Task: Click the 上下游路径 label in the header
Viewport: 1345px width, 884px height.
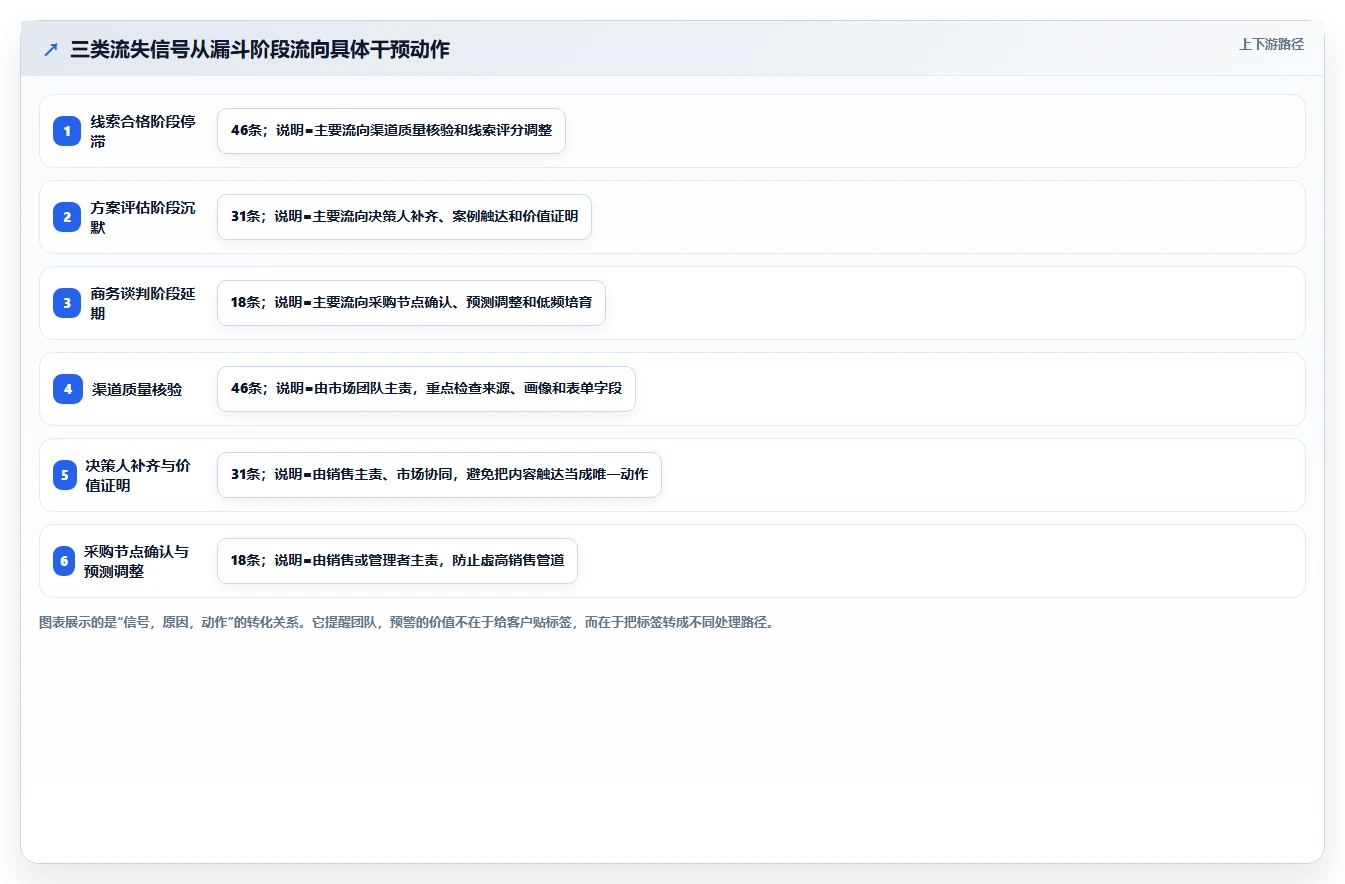Action: (x=1271, y=44)
